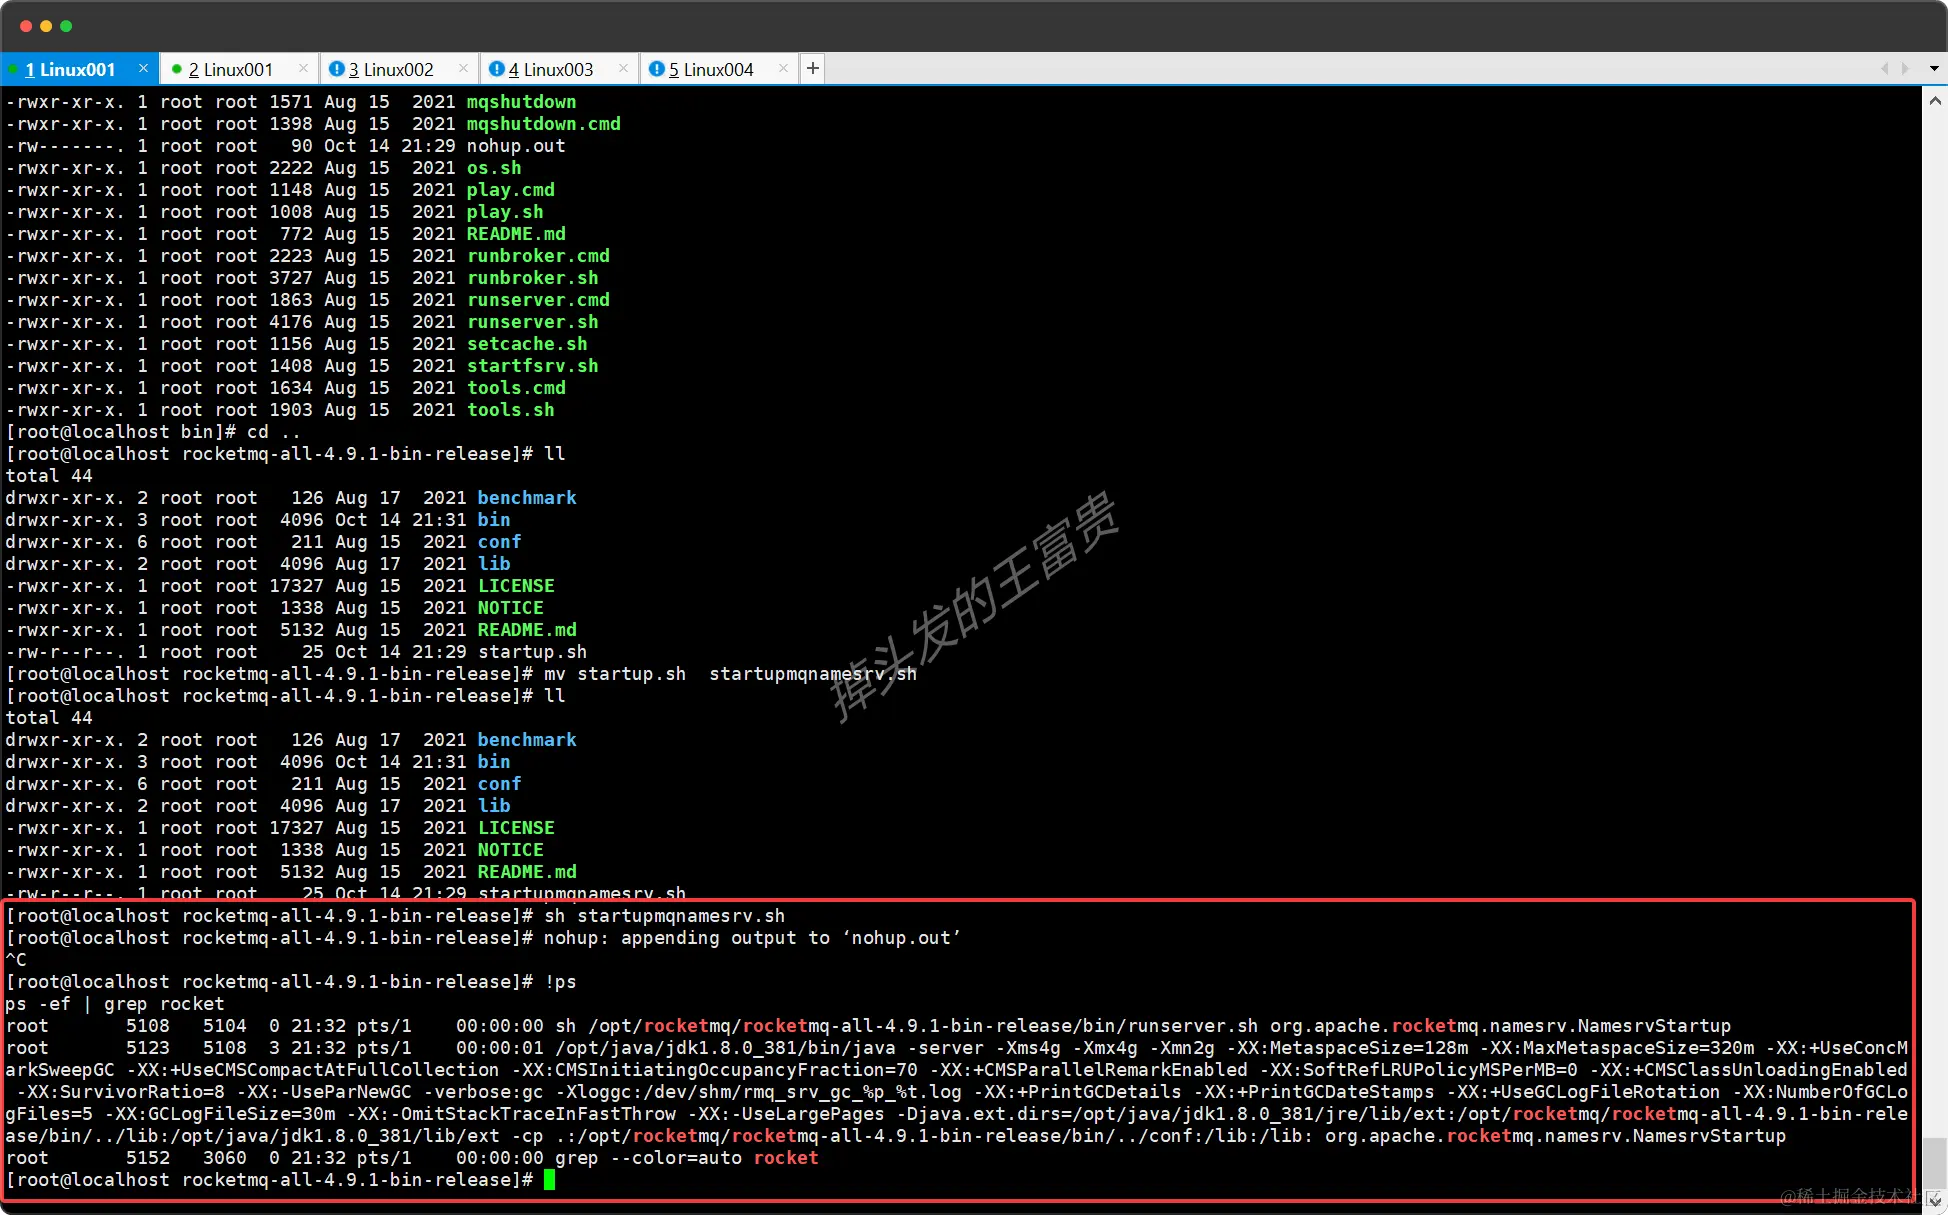Viewport: 1948px width, 1215px height.
Task: Click the green macOS zoom window button
Action: [x=66, y=26]
